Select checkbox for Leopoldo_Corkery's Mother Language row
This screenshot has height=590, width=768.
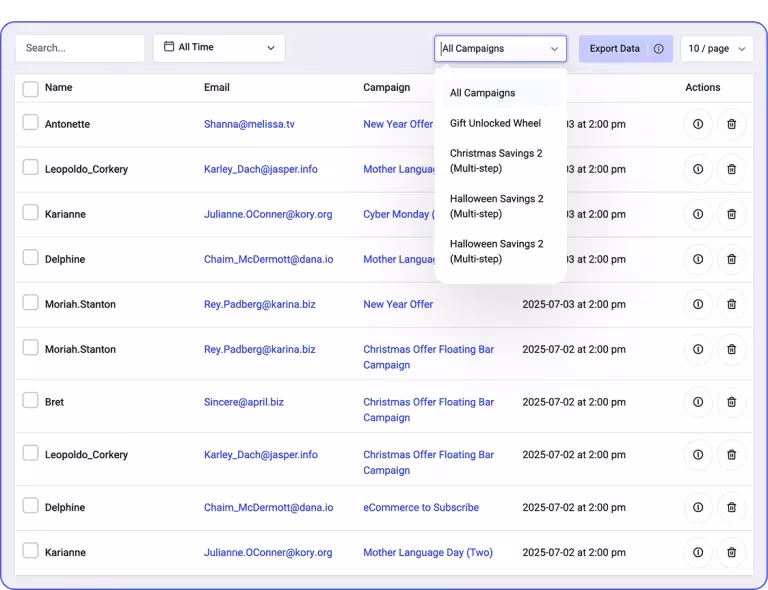coord(30,167)
